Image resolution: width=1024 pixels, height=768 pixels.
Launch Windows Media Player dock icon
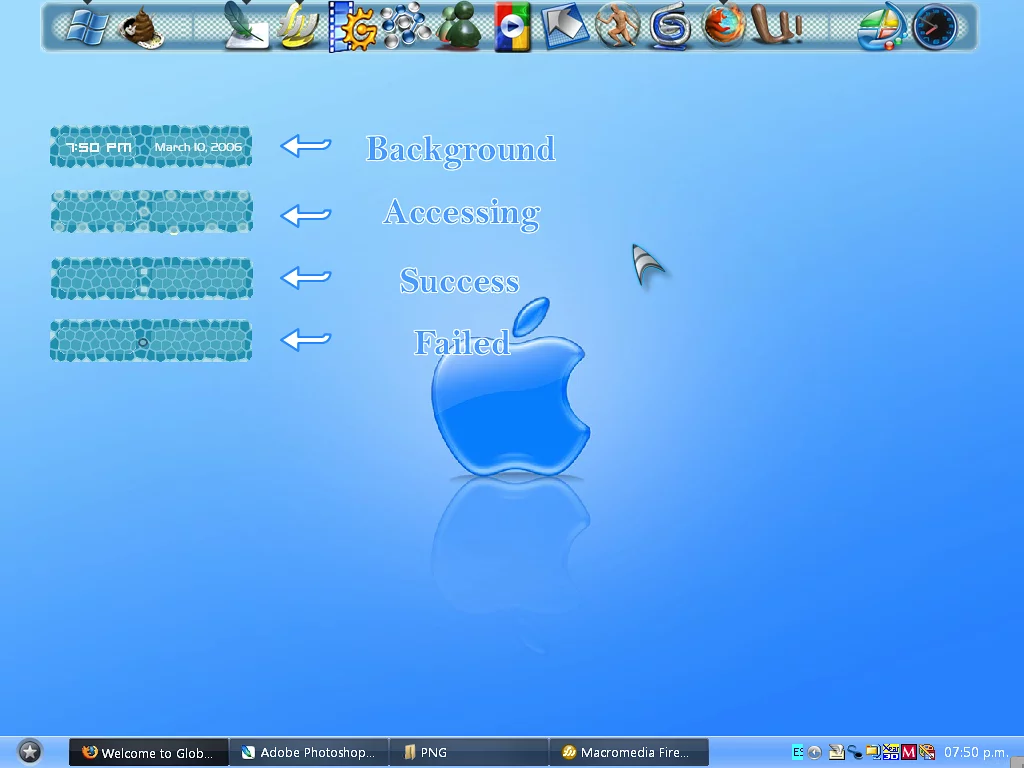[x=513, y=27]
